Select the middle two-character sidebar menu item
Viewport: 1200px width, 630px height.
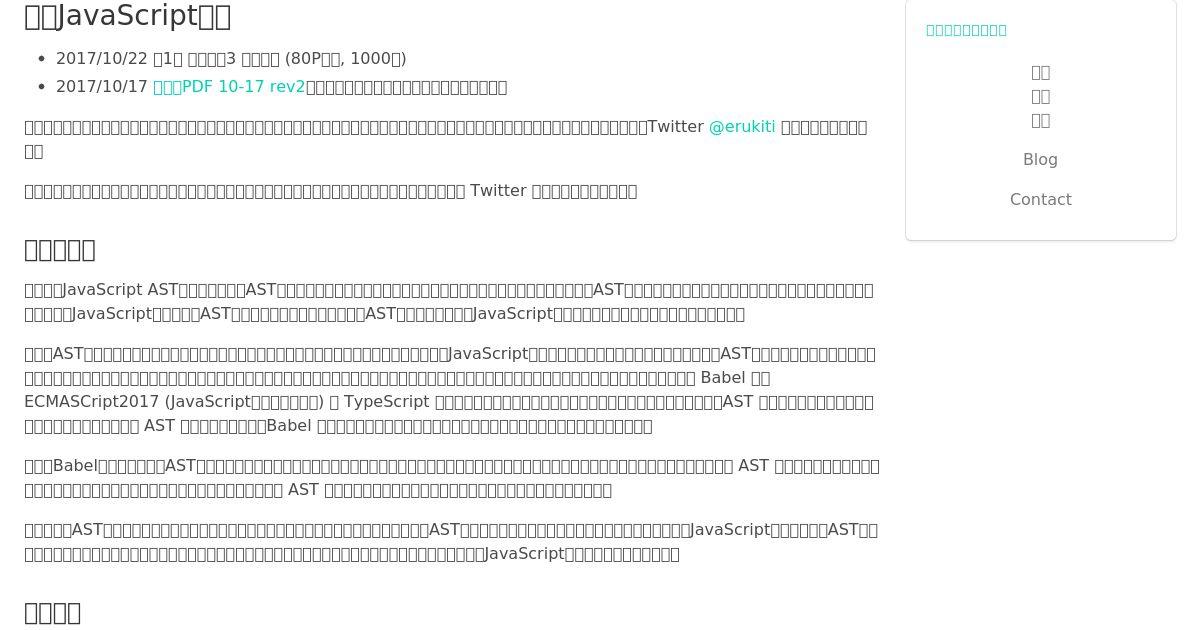[x=1040, y=96]
